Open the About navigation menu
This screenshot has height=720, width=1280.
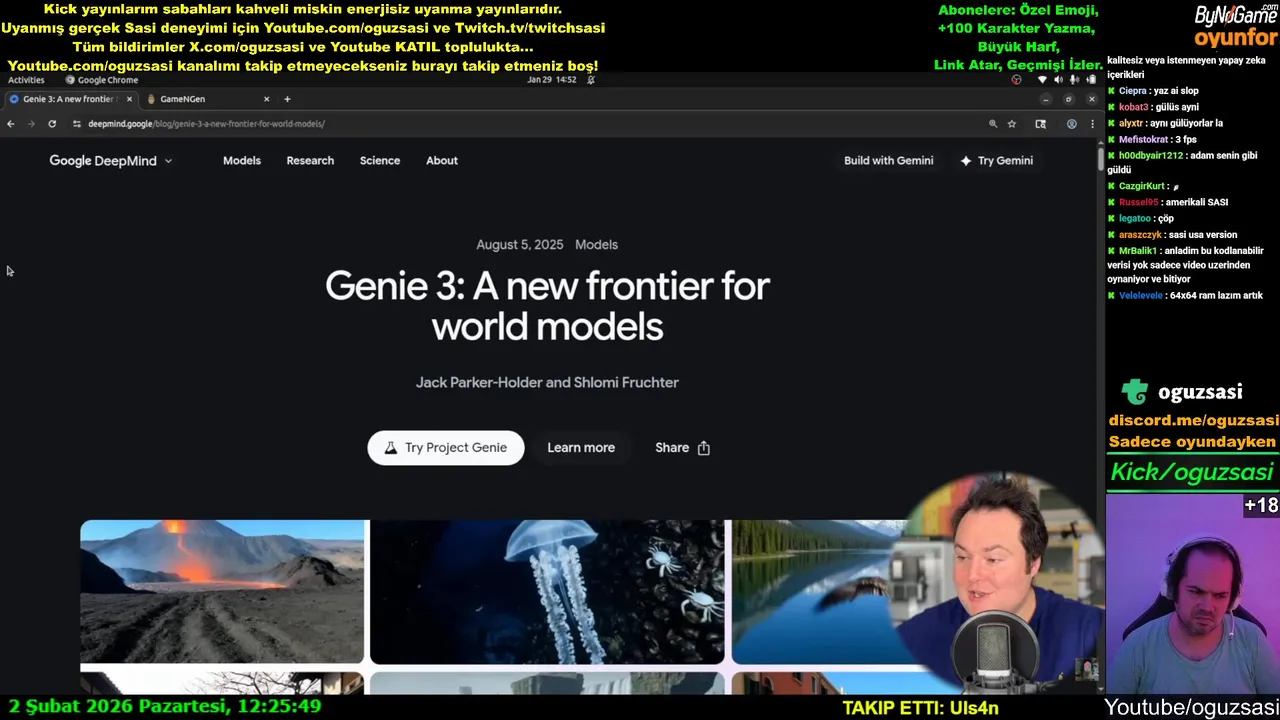click(442, 160)
